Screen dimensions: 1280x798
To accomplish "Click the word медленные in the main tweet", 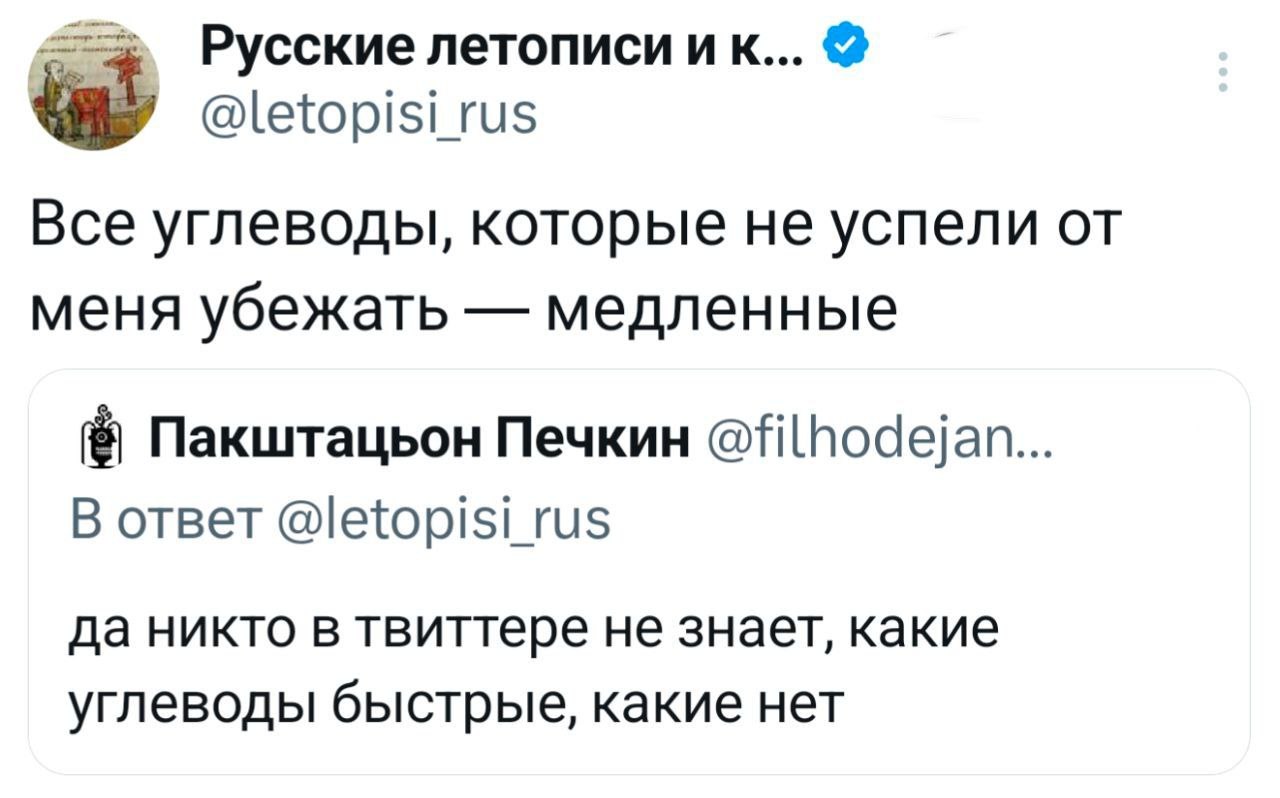I will coord(719,311).
